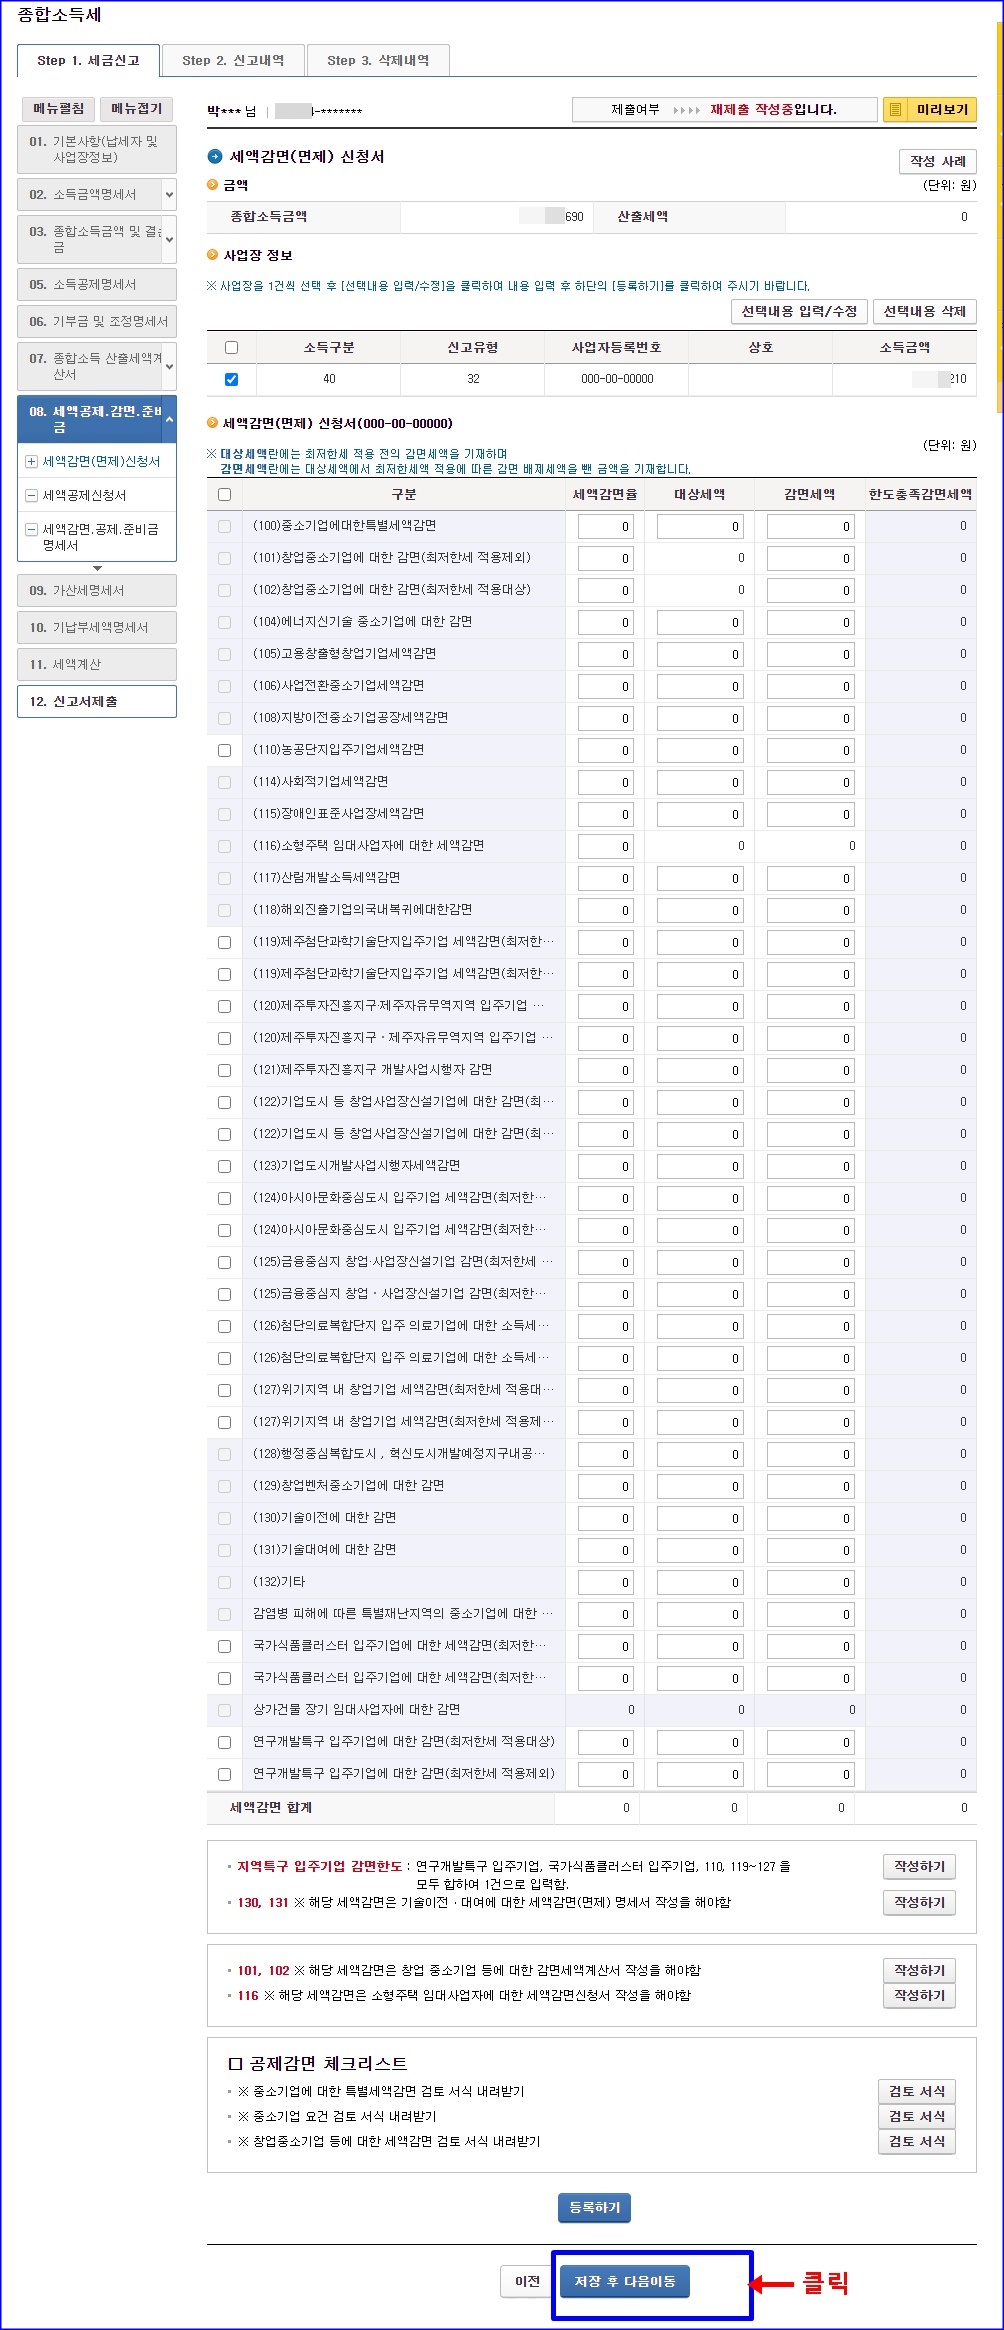This screenshot has width=1004, height=2330.
Task: Check 연구개발특구 입주기업 감면(최저한세 적용제외) checkbox
Action: [224, 1774]
